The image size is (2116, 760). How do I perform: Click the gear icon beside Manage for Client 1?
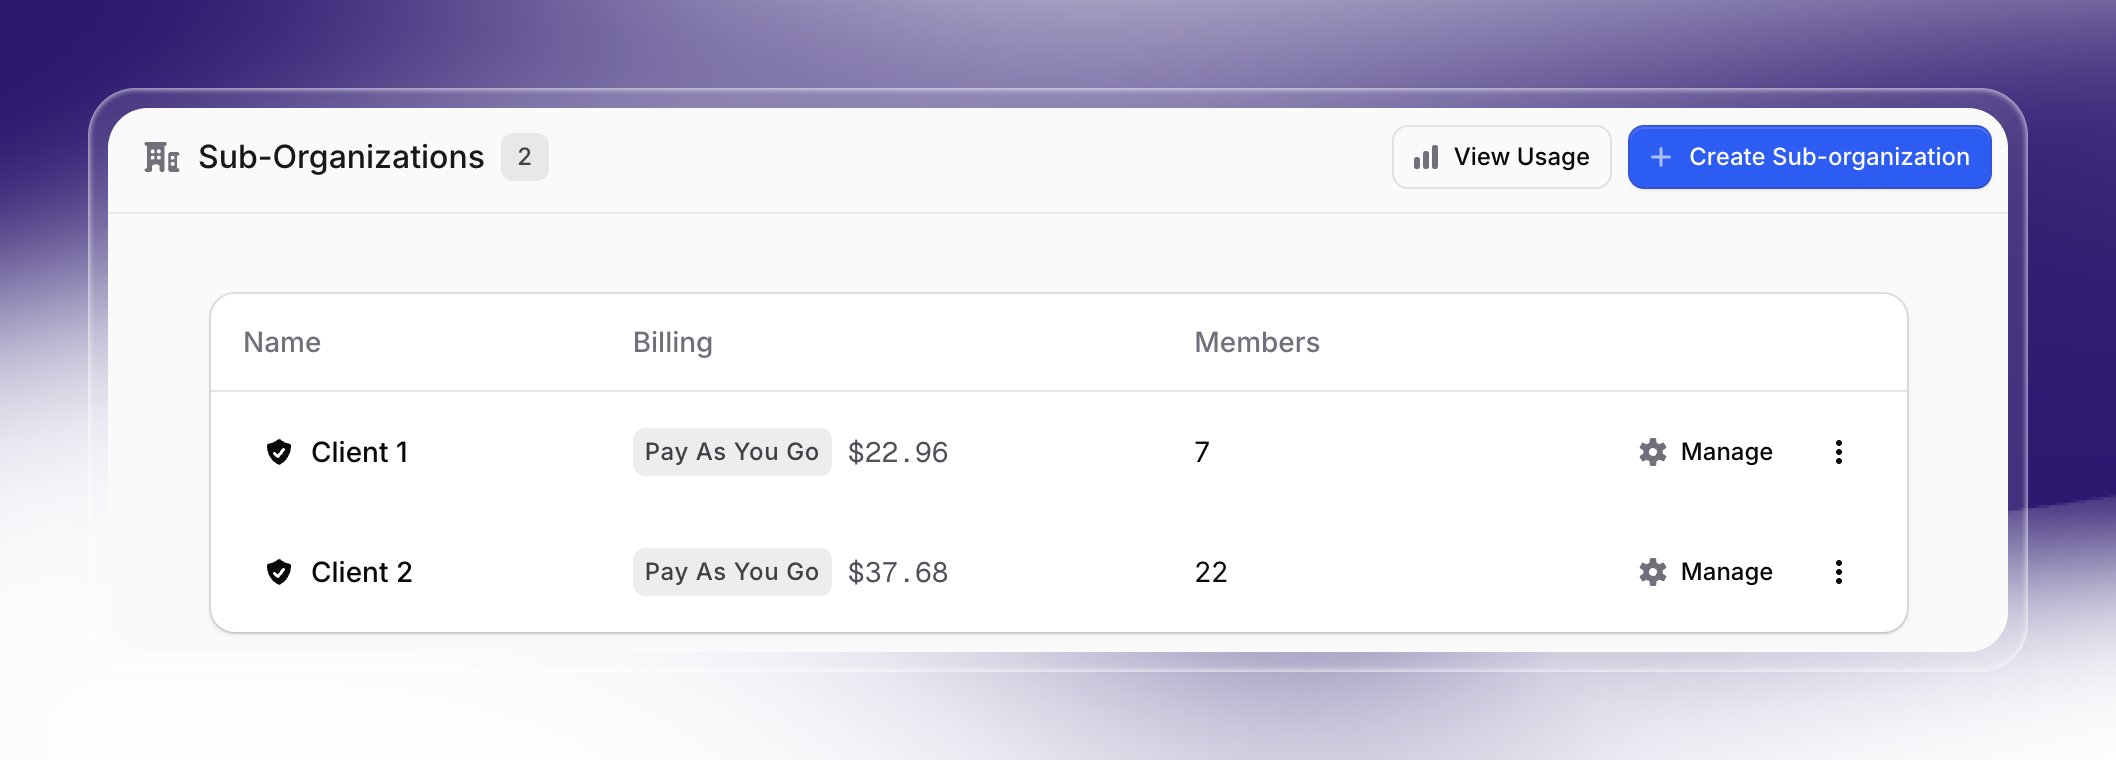(x=1653, y=451)
